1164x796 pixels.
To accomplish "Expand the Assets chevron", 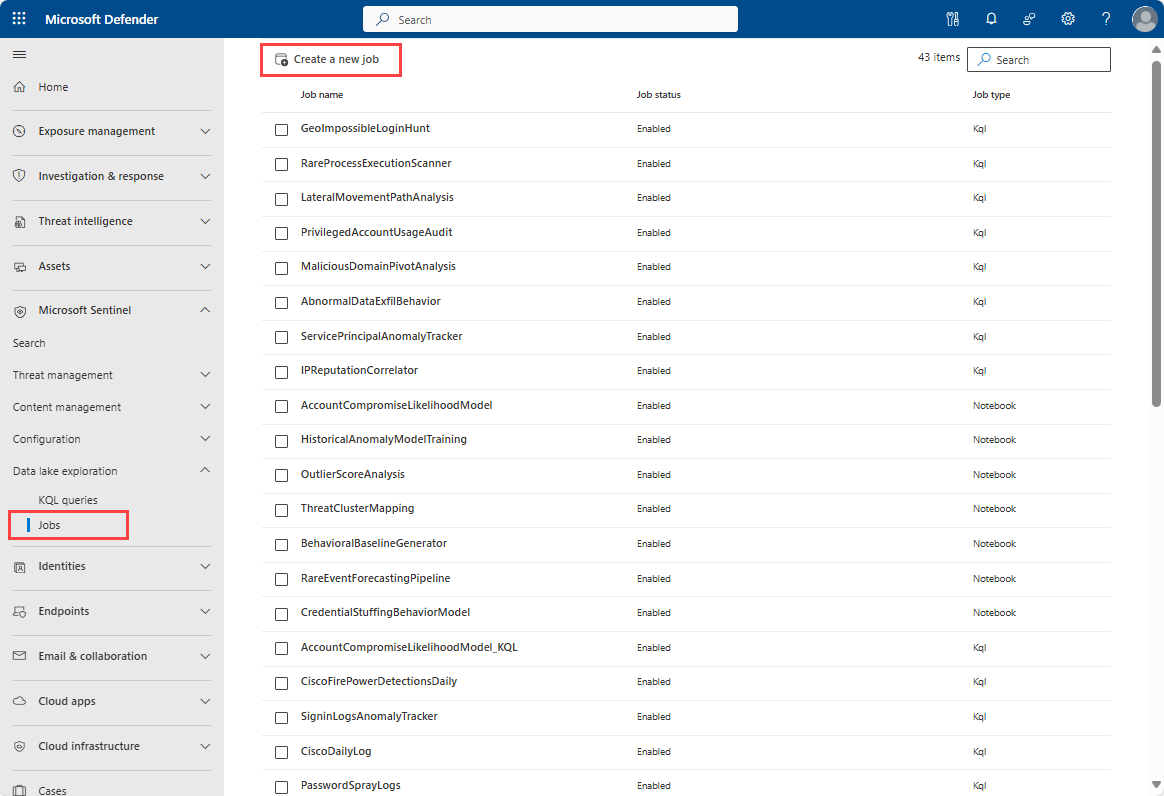I will pyautogui.click(x=206, y=267).
